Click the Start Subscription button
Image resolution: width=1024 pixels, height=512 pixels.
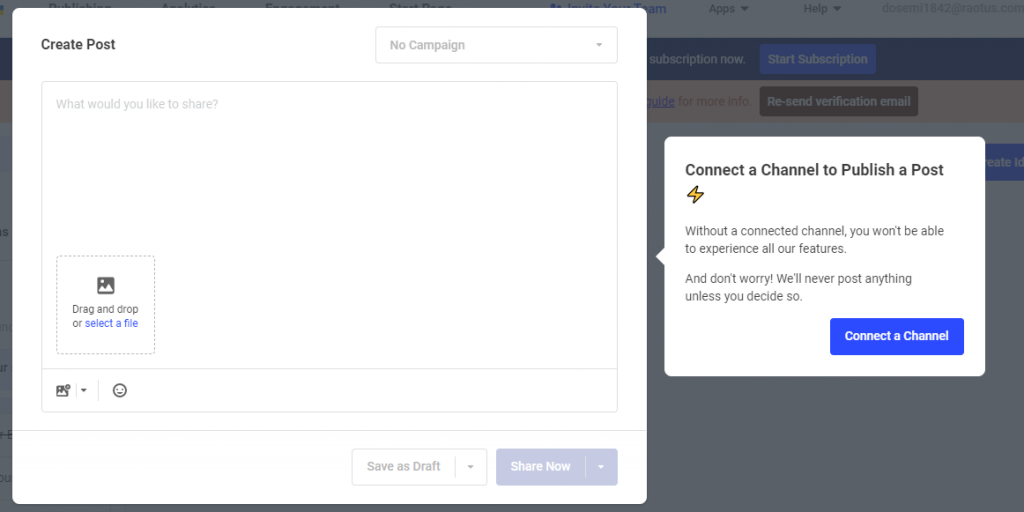pos(817,59)
